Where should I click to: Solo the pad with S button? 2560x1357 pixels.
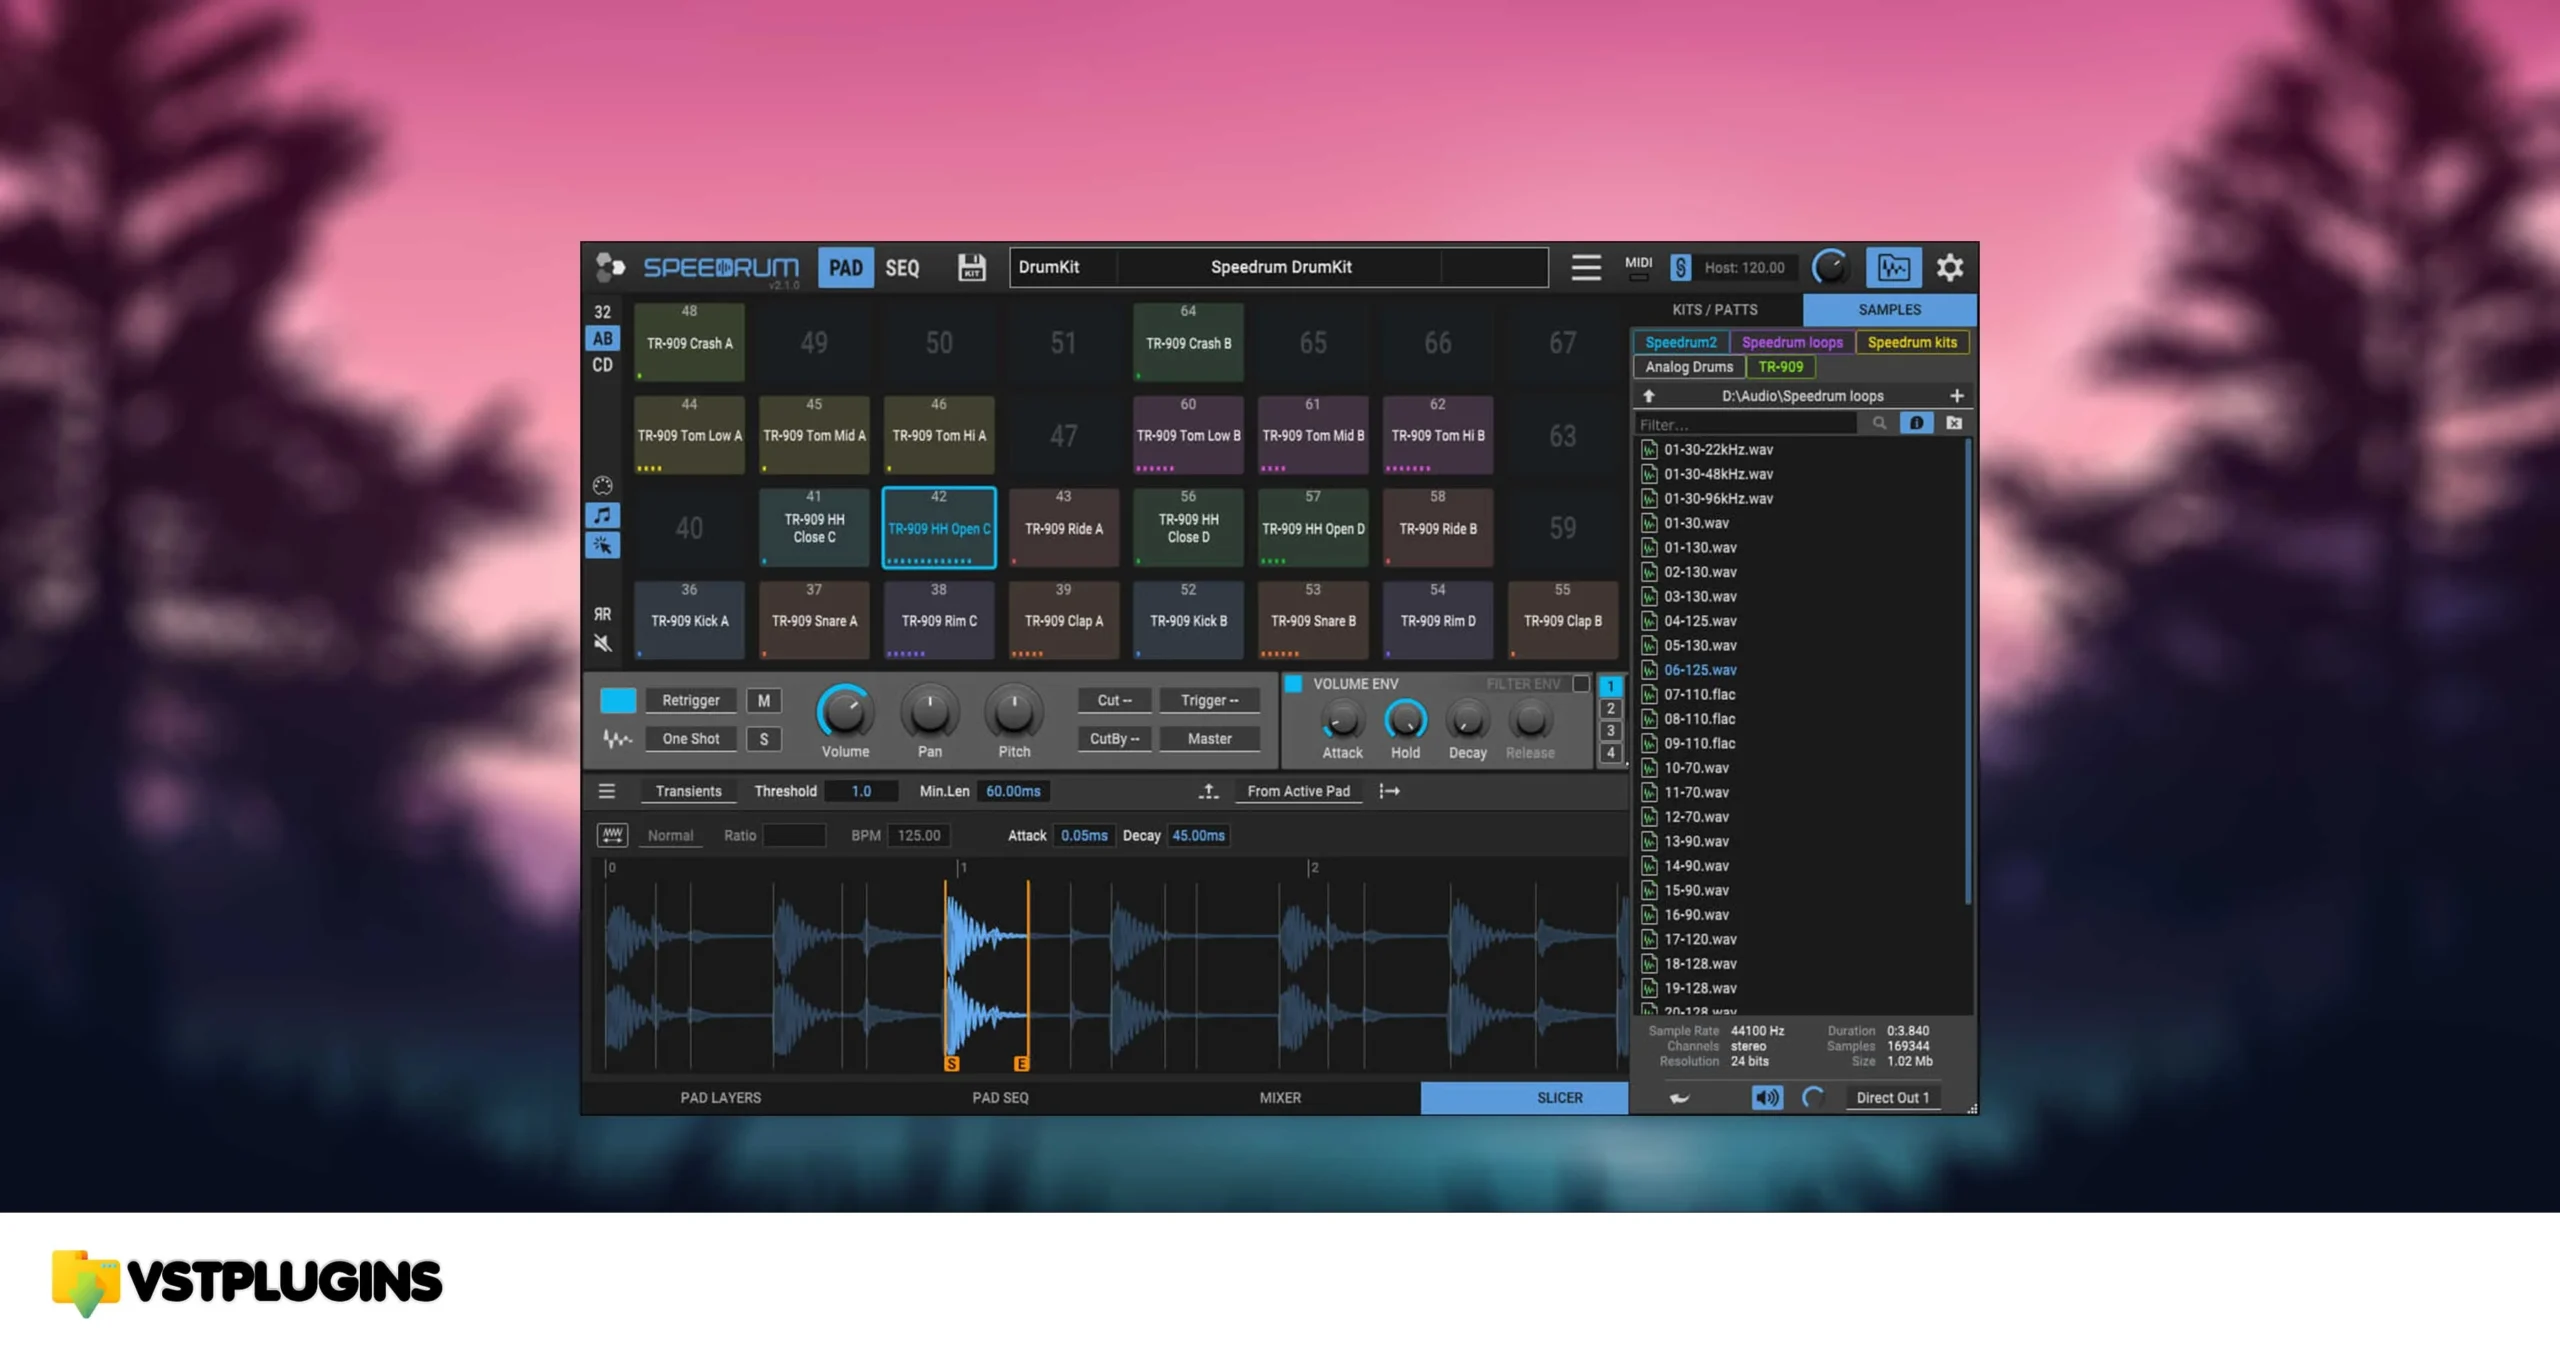coord(764,739)
